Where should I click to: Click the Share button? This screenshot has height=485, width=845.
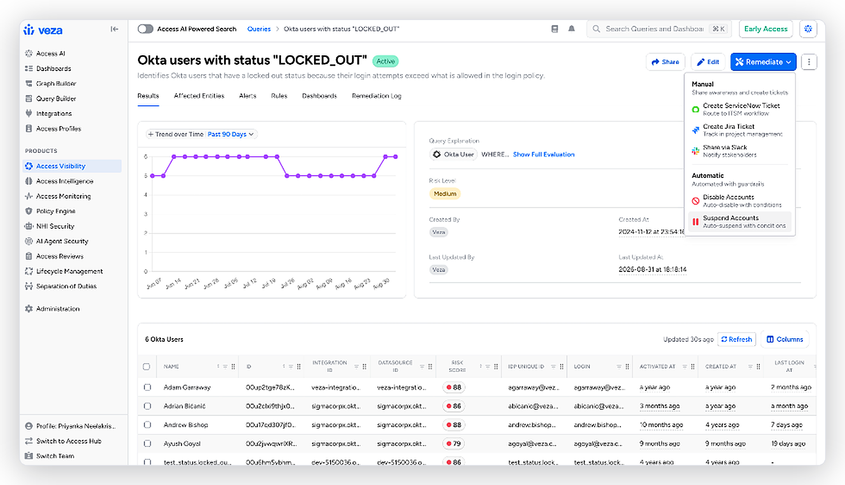pos(665,62)
